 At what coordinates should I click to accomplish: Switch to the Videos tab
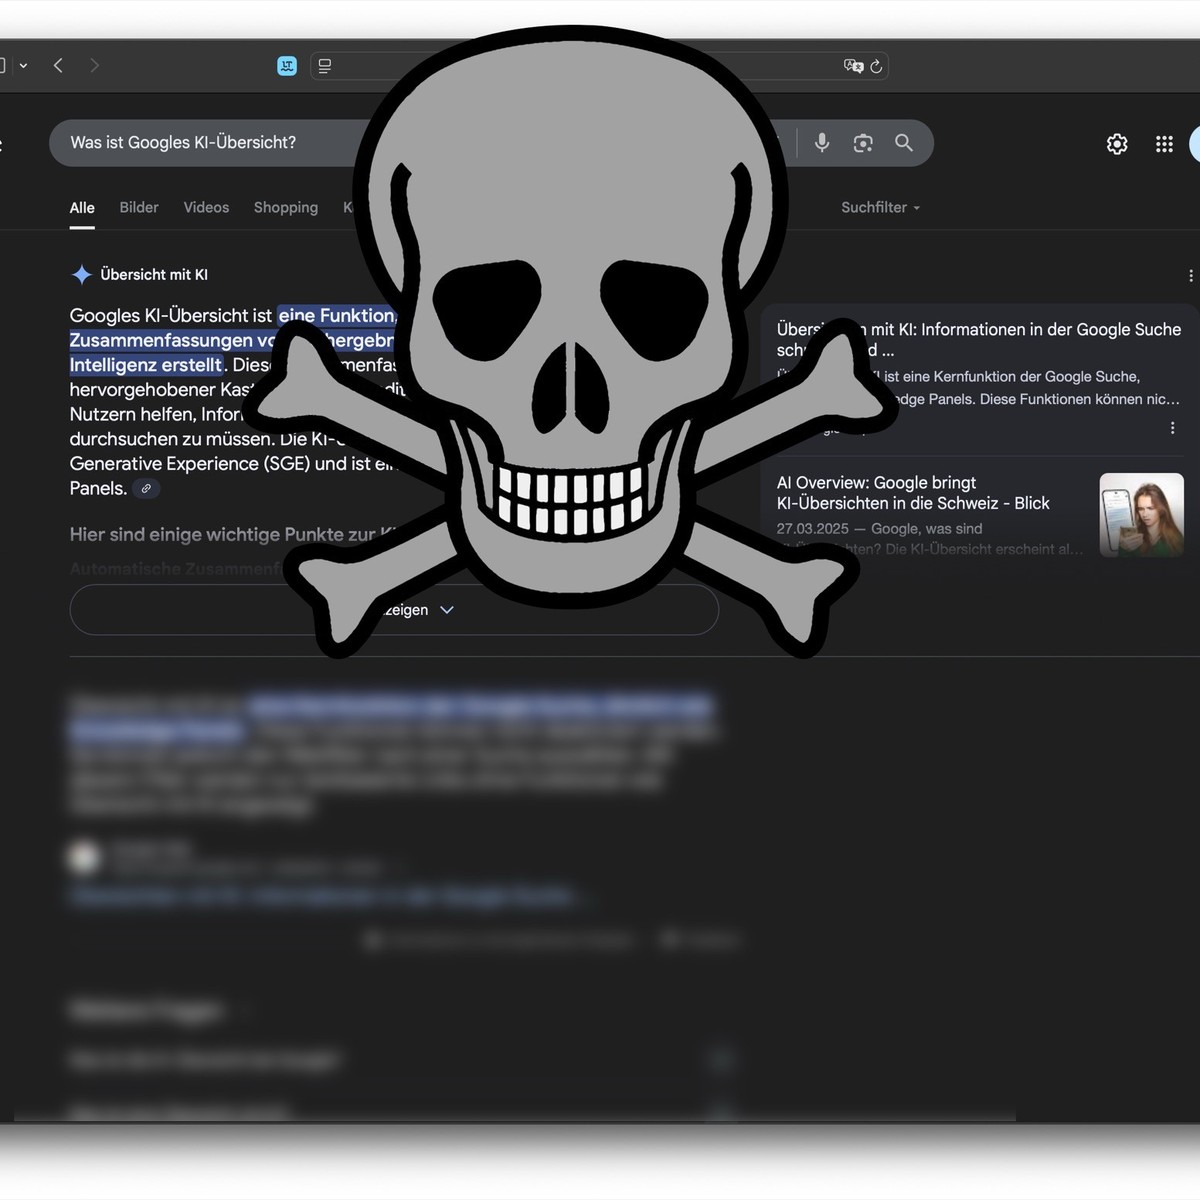tap(206, 207)
